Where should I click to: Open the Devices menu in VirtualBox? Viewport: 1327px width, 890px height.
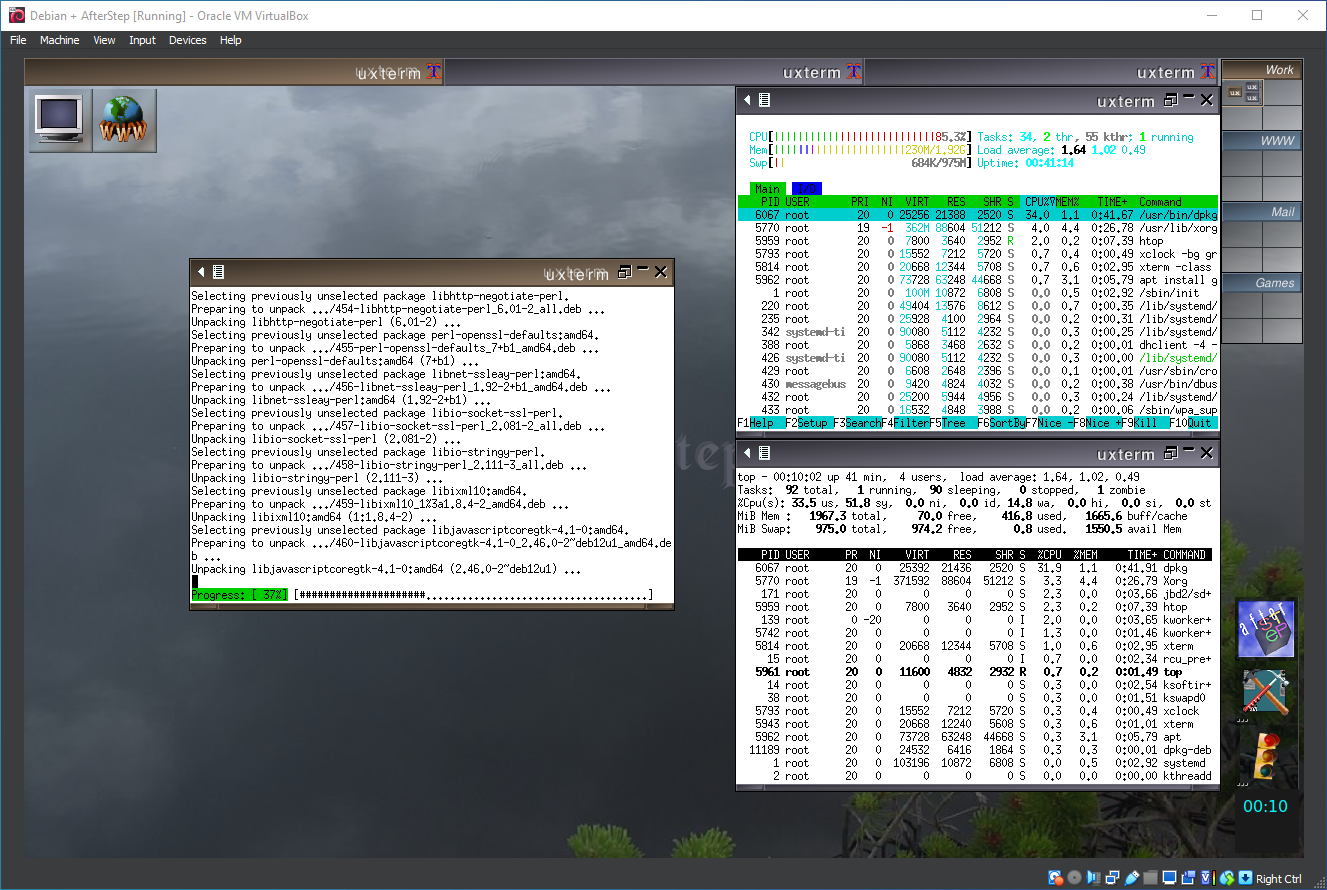pos(187,40)
